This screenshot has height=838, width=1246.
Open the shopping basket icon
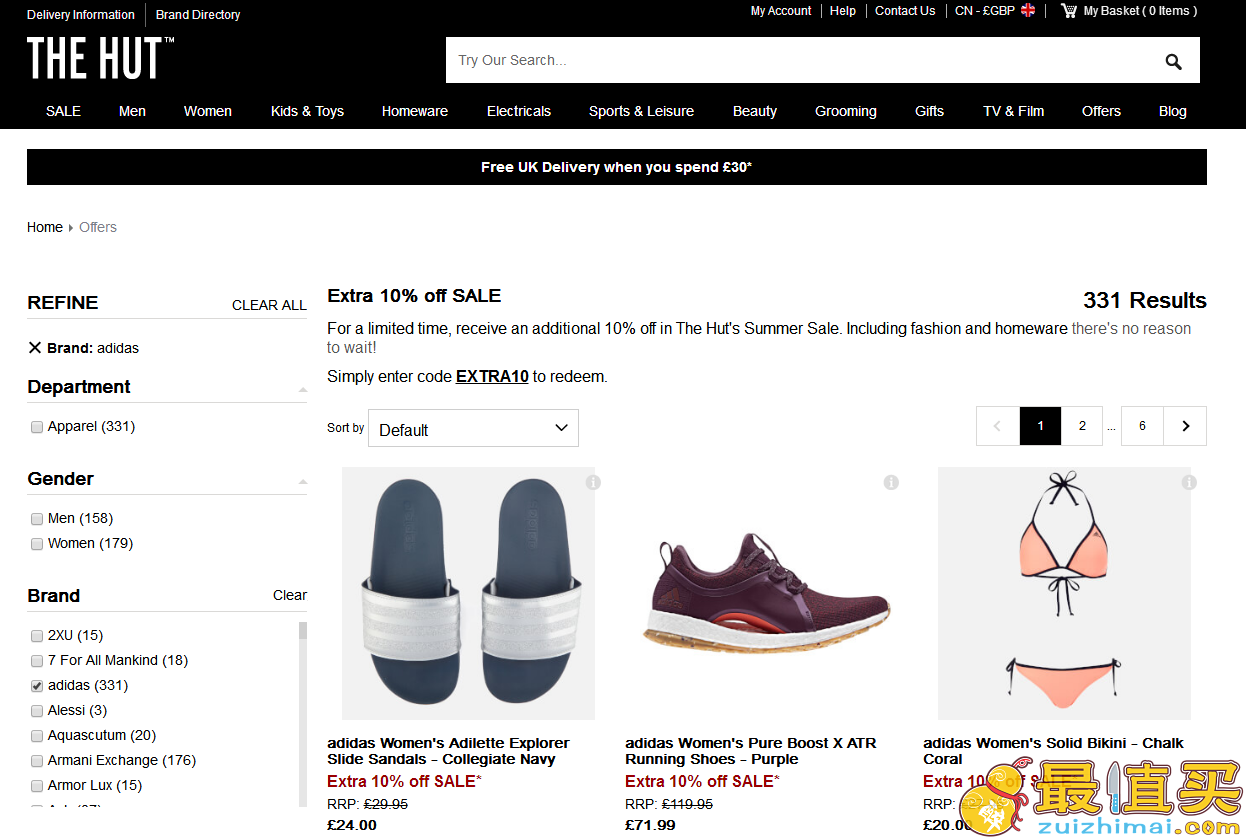pyautogui.click(x=1069, y=11)
